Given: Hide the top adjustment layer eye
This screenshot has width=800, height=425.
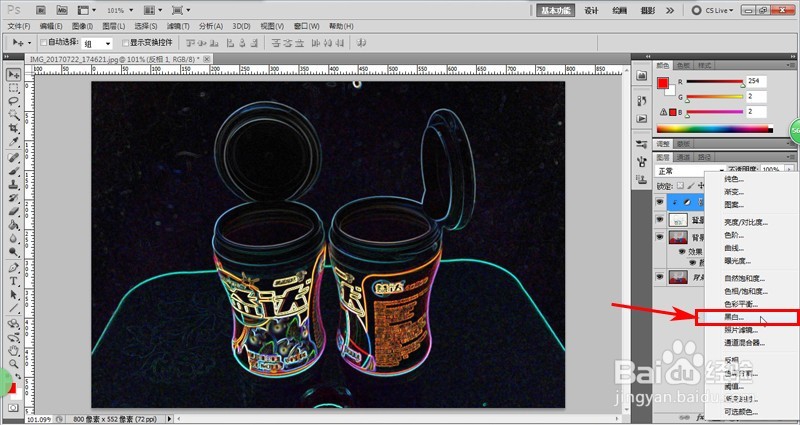Looking at the screenshot, I should [x=660, y=202].
